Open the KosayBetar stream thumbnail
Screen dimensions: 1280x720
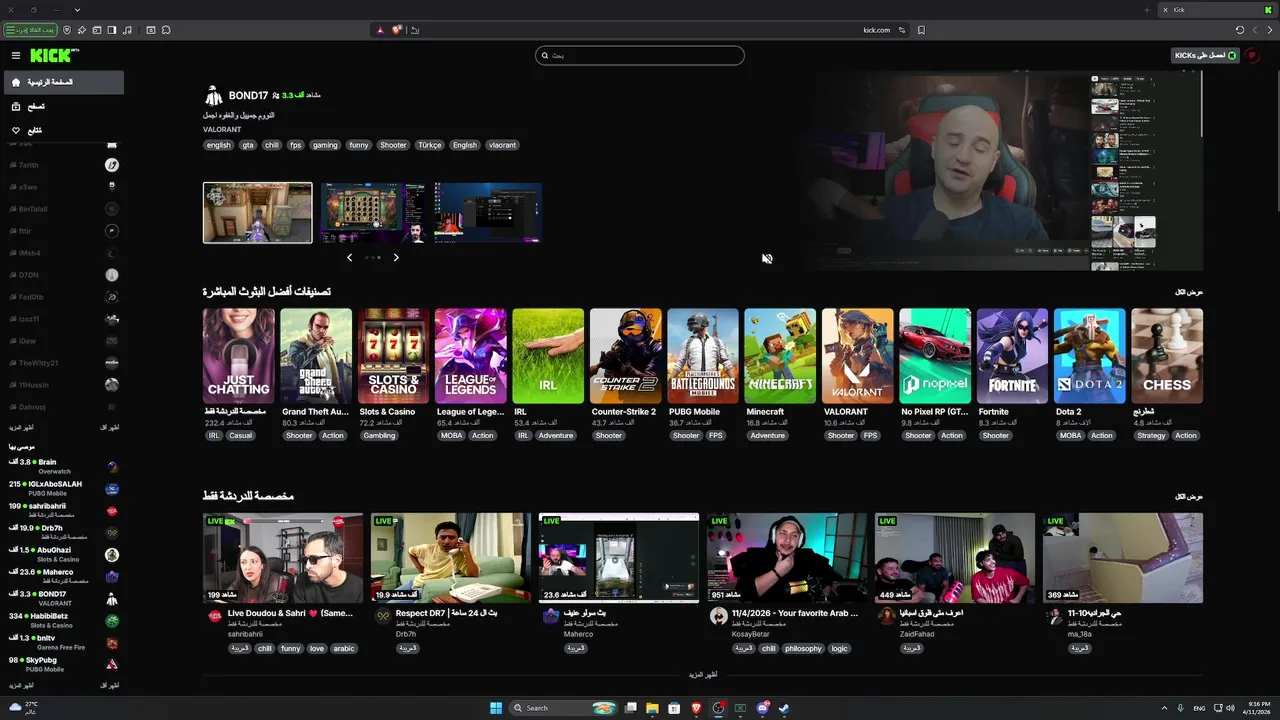click(x=787, y=558)
